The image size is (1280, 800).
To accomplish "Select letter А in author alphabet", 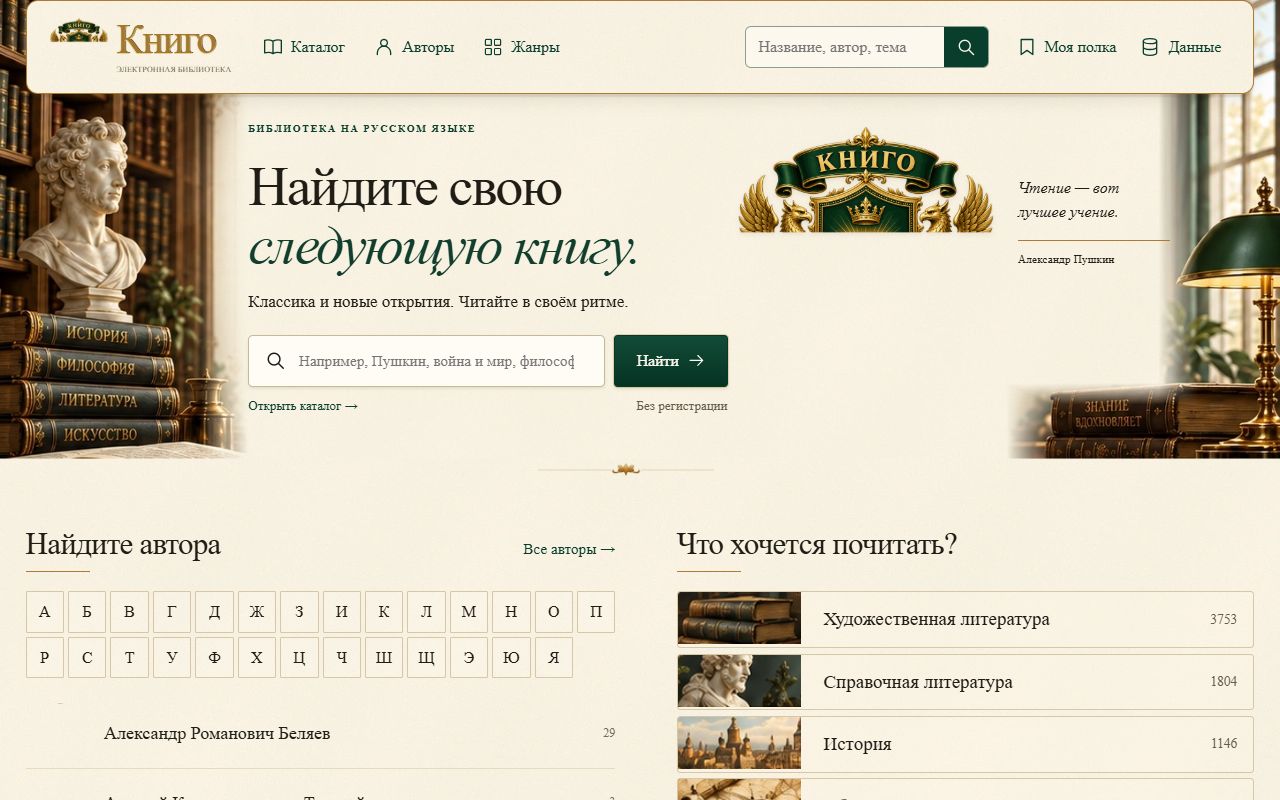I will click(x=45, y=612).
